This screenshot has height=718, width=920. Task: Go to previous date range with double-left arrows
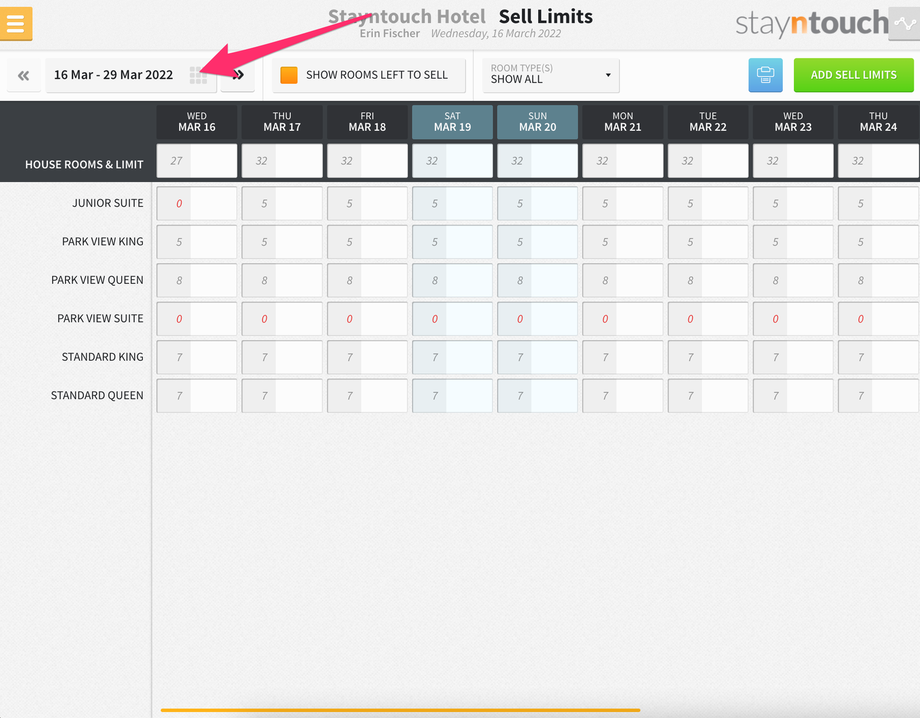(x=23, y=75)
